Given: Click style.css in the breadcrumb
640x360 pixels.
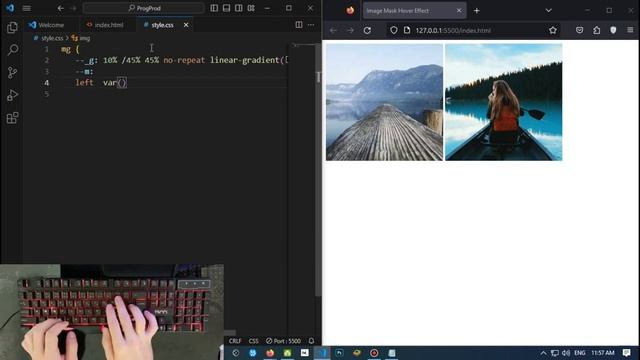Looking at the screenshot, I should [x=52, y=38].
